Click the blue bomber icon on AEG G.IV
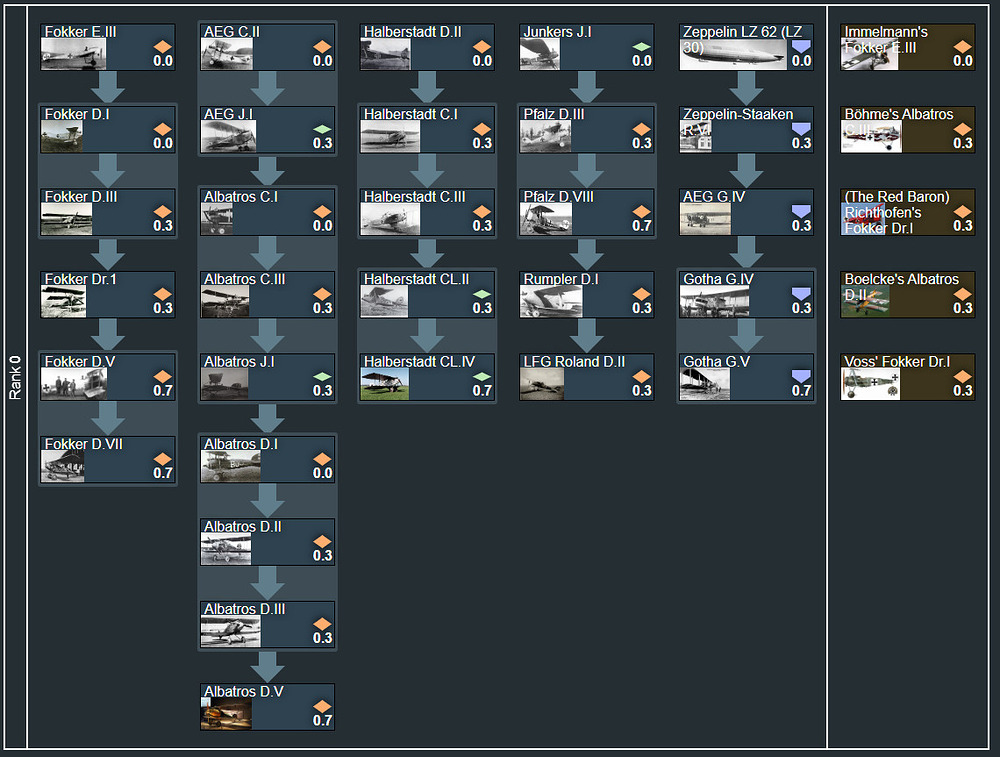1000x757 pixels. click(802, 211)
